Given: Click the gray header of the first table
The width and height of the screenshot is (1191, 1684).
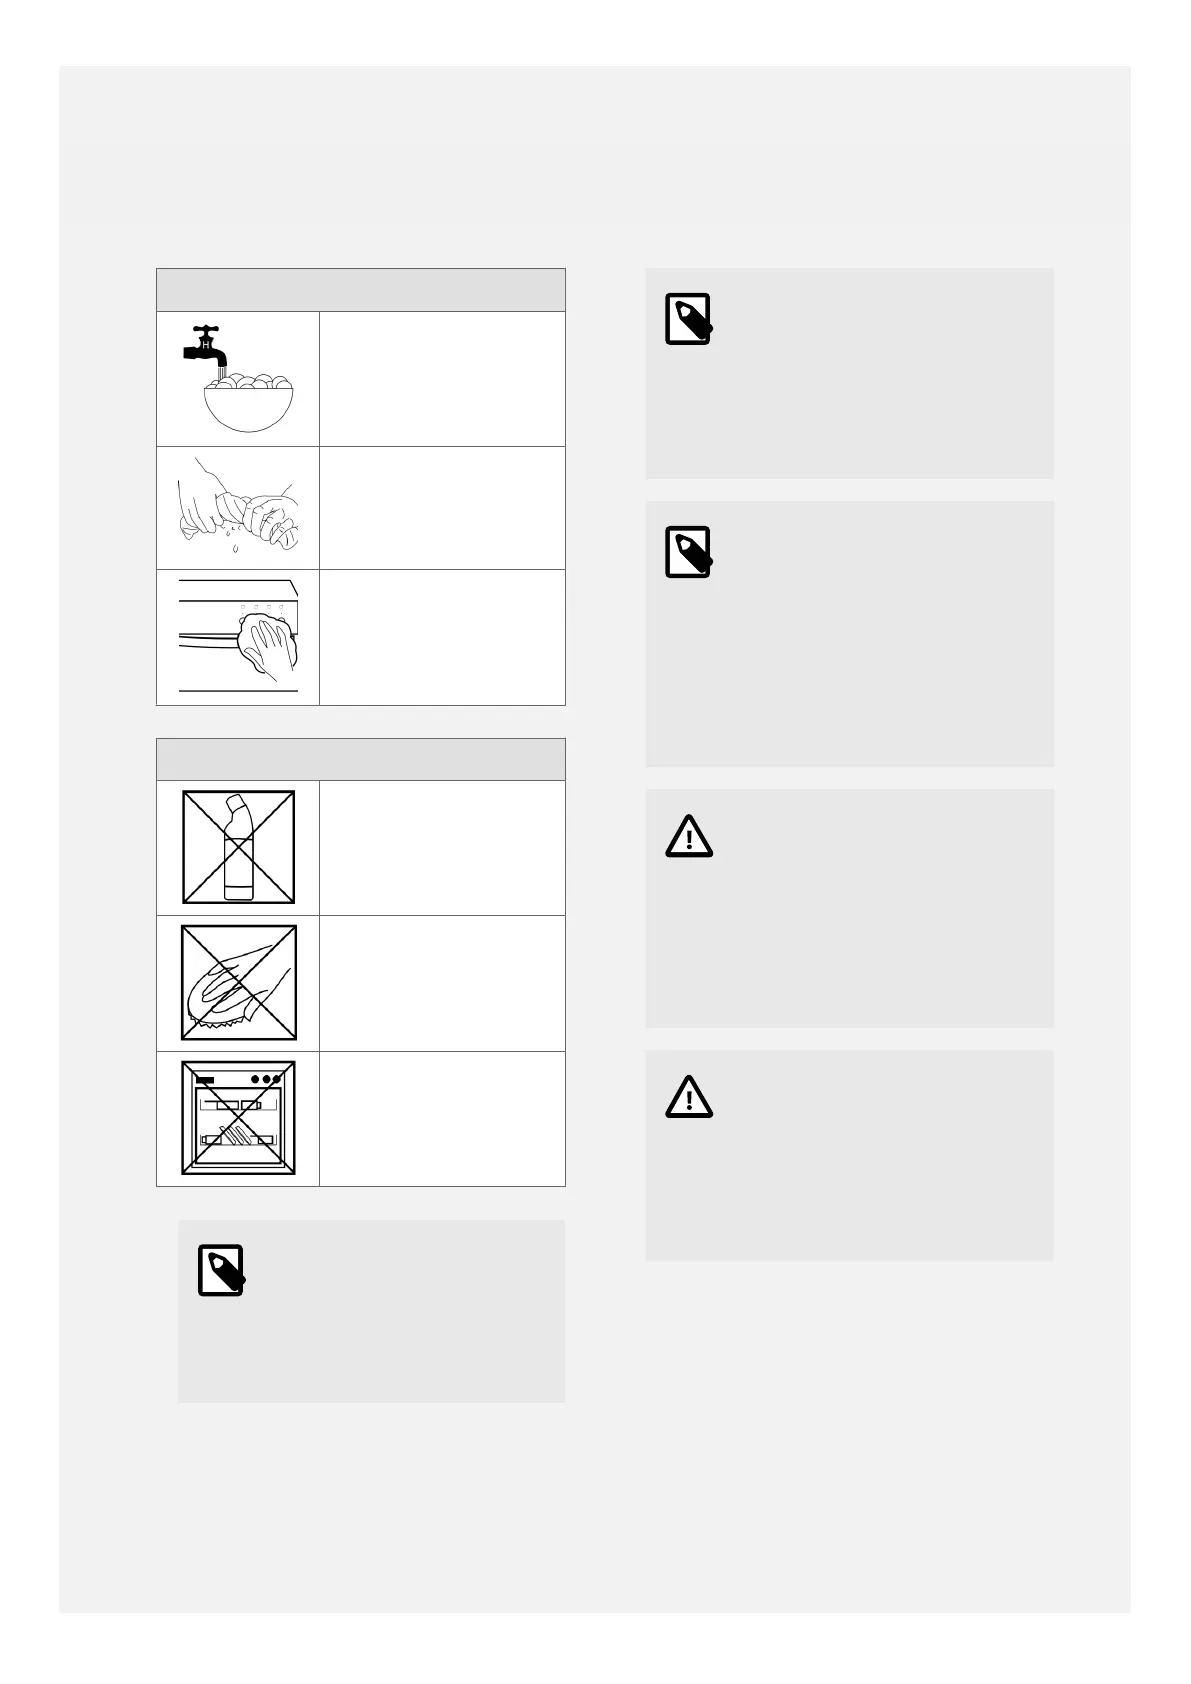Looking at the screenshot, I should pos(361,290).
